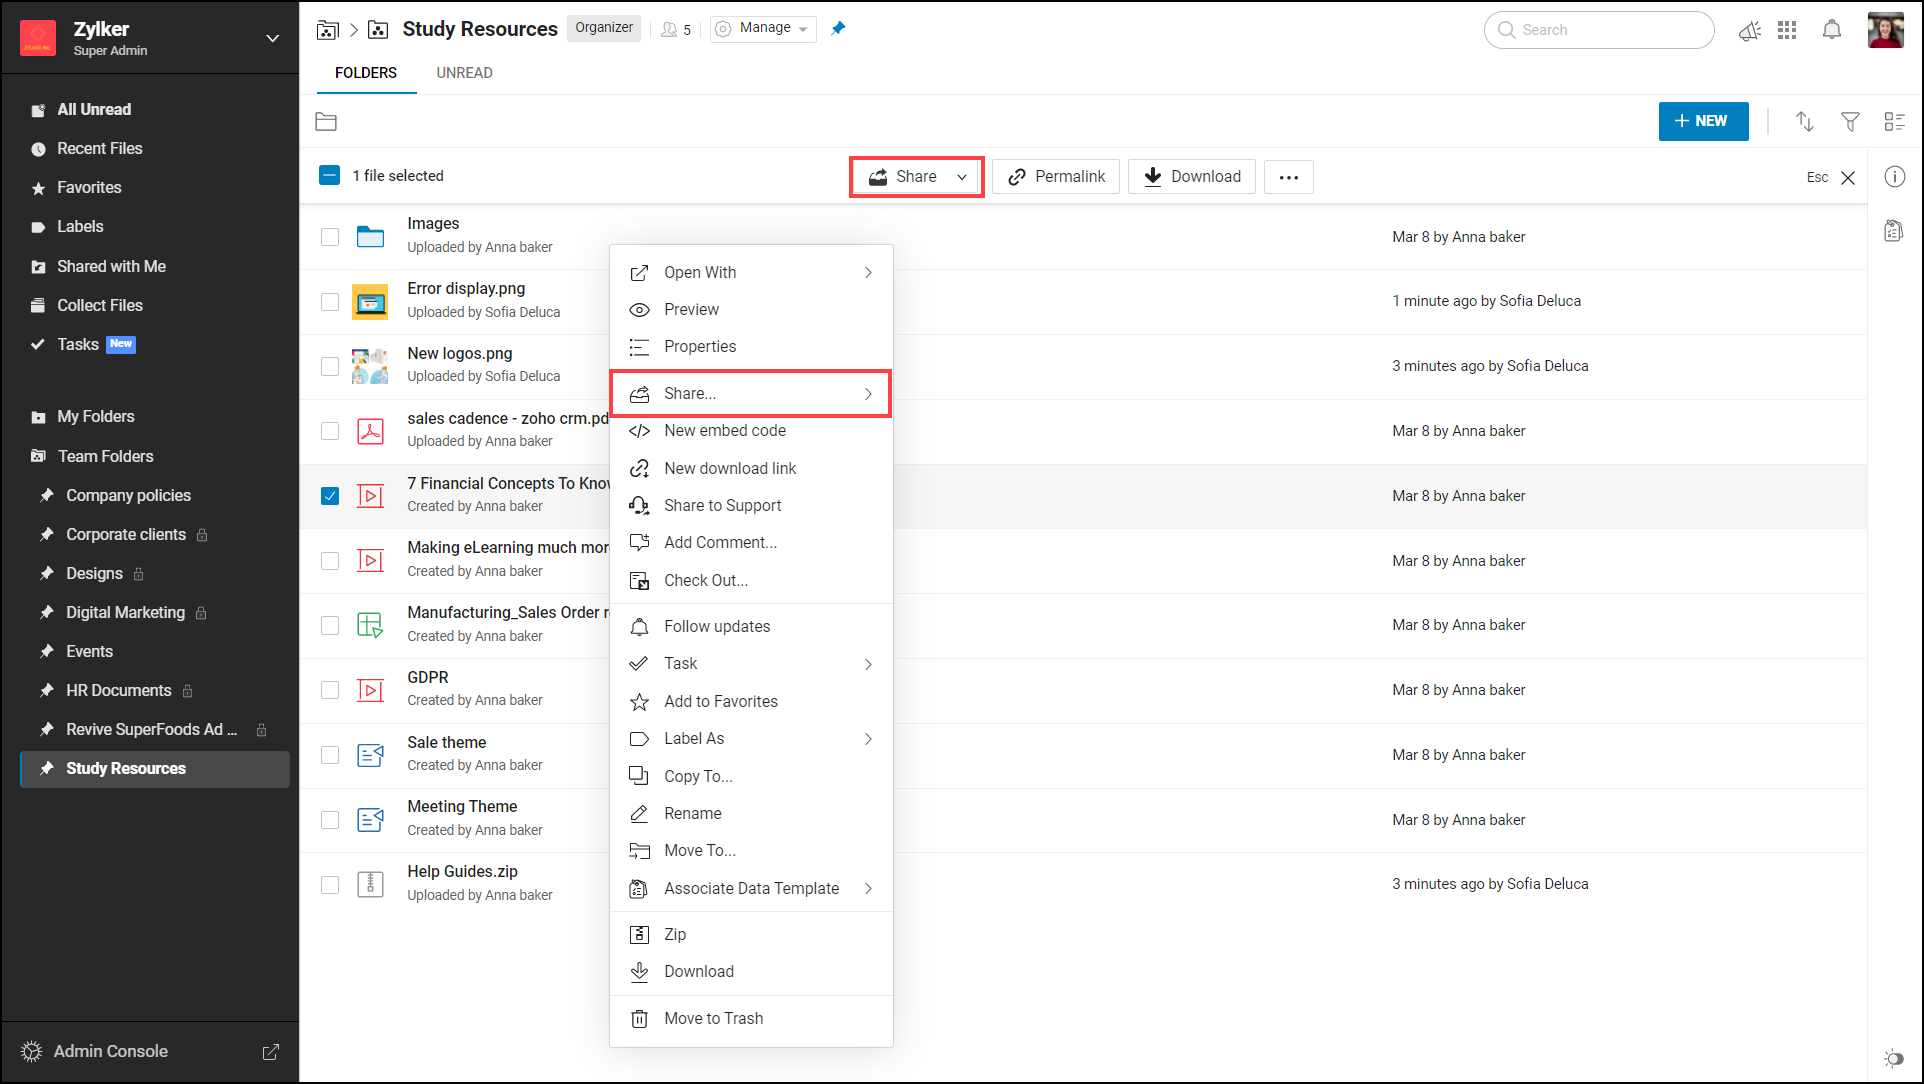Open the apps grid icon
1924x1084 pixels.
point(1787,30)
